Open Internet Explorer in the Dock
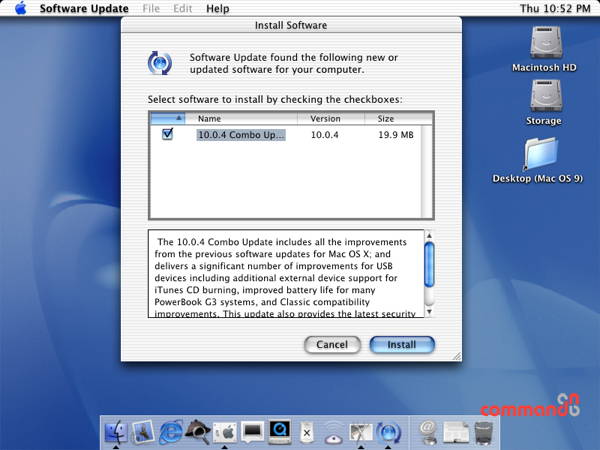The image size is (600, 450). click(170, 432)
